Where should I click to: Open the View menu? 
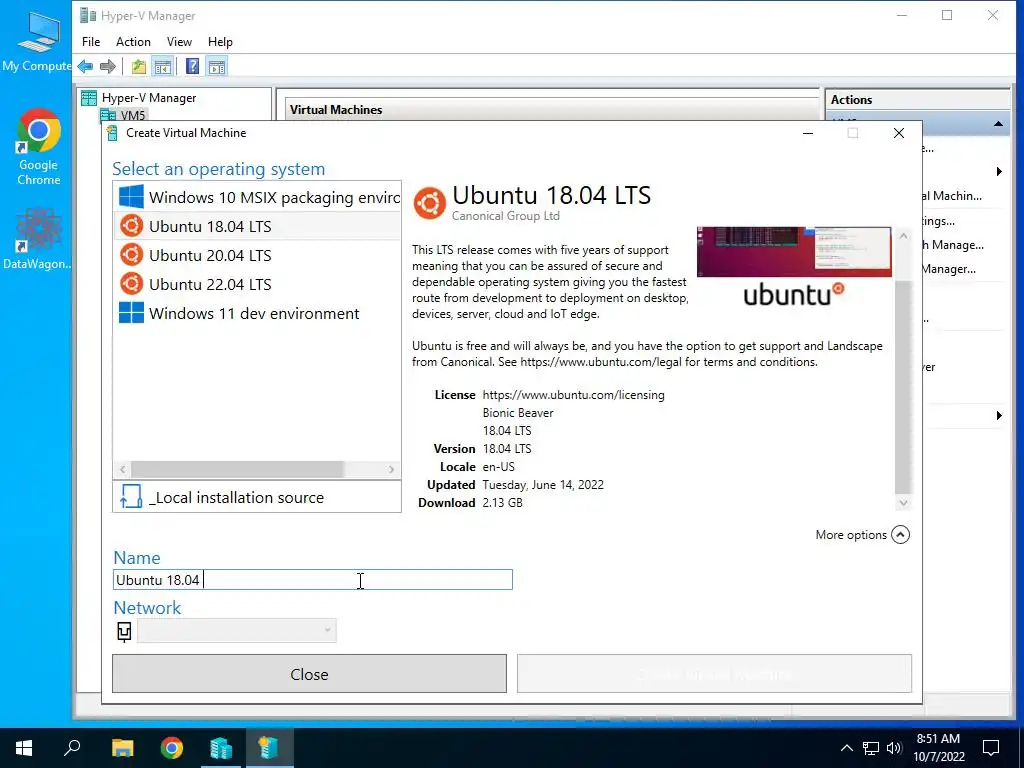coord(179,42)
